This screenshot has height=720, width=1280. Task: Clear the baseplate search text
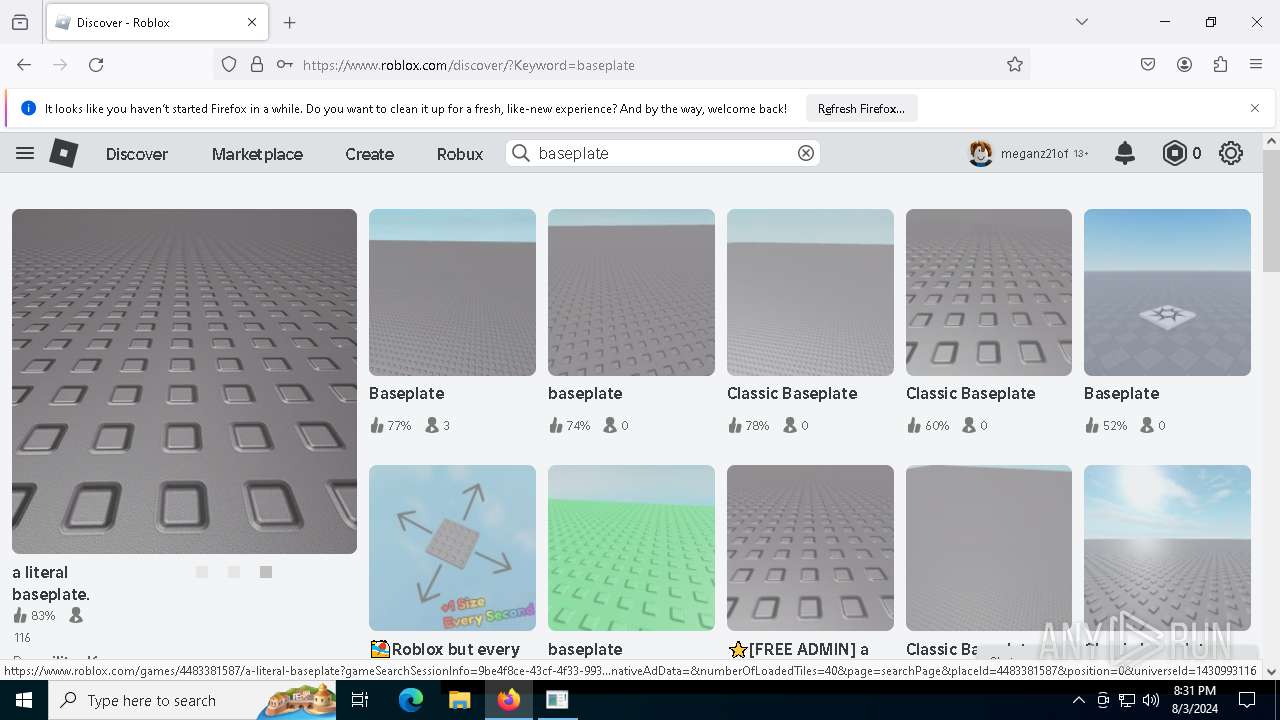(x=806, y=153)
